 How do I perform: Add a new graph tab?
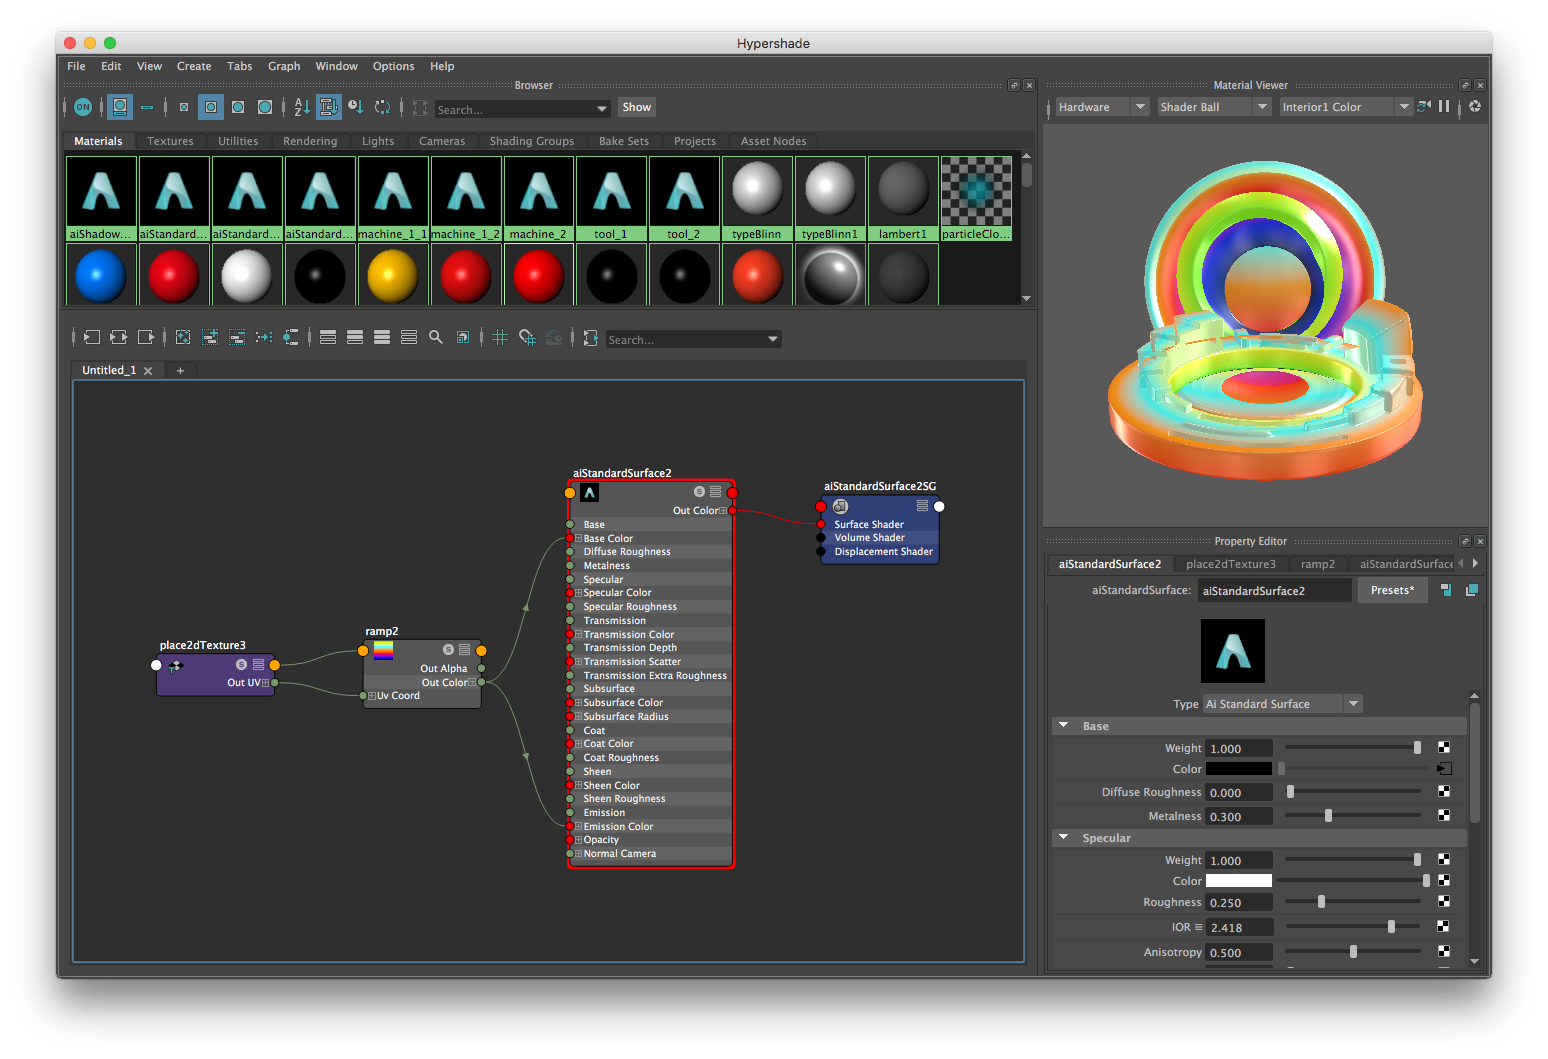180,371
